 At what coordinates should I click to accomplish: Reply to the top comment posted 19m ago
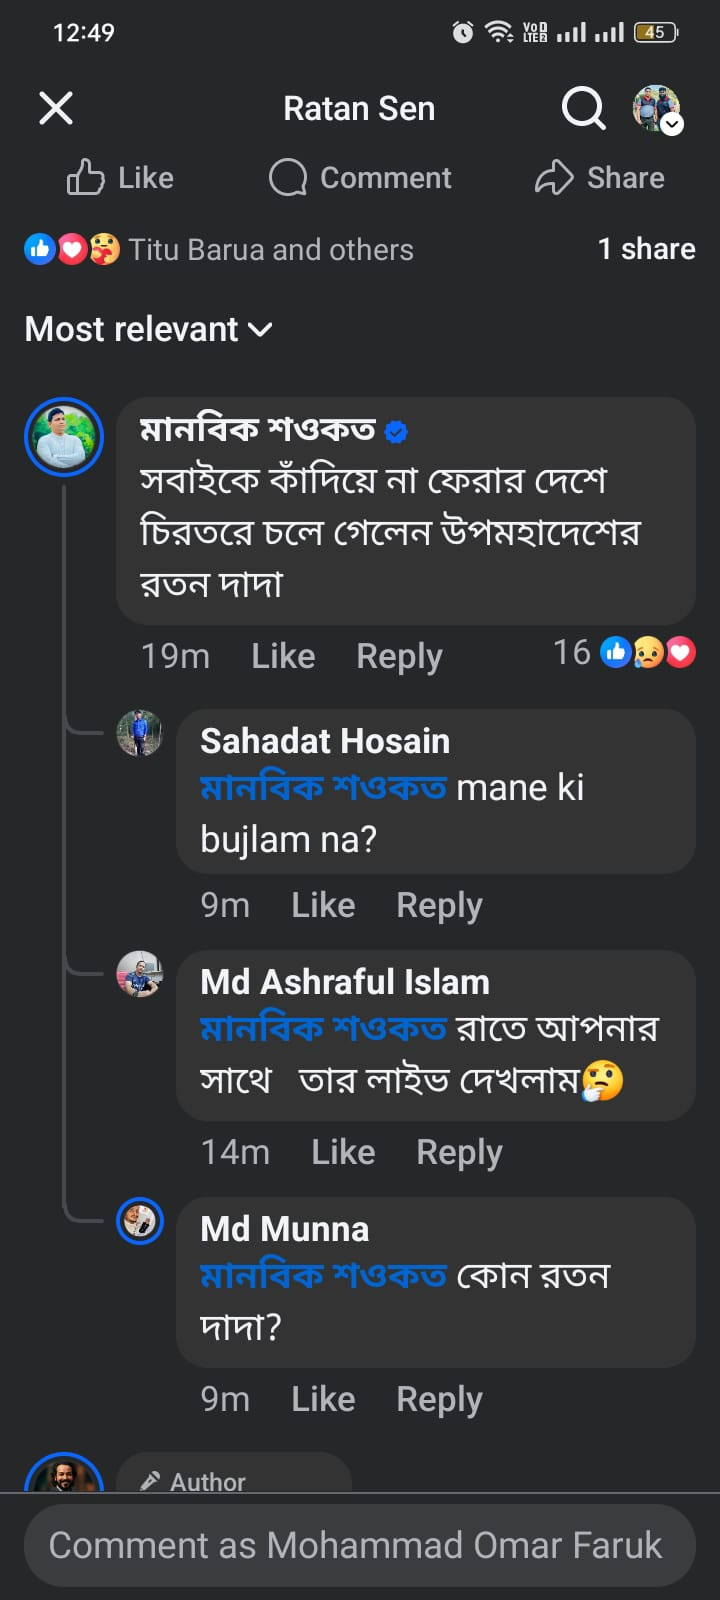click(399, 656)
